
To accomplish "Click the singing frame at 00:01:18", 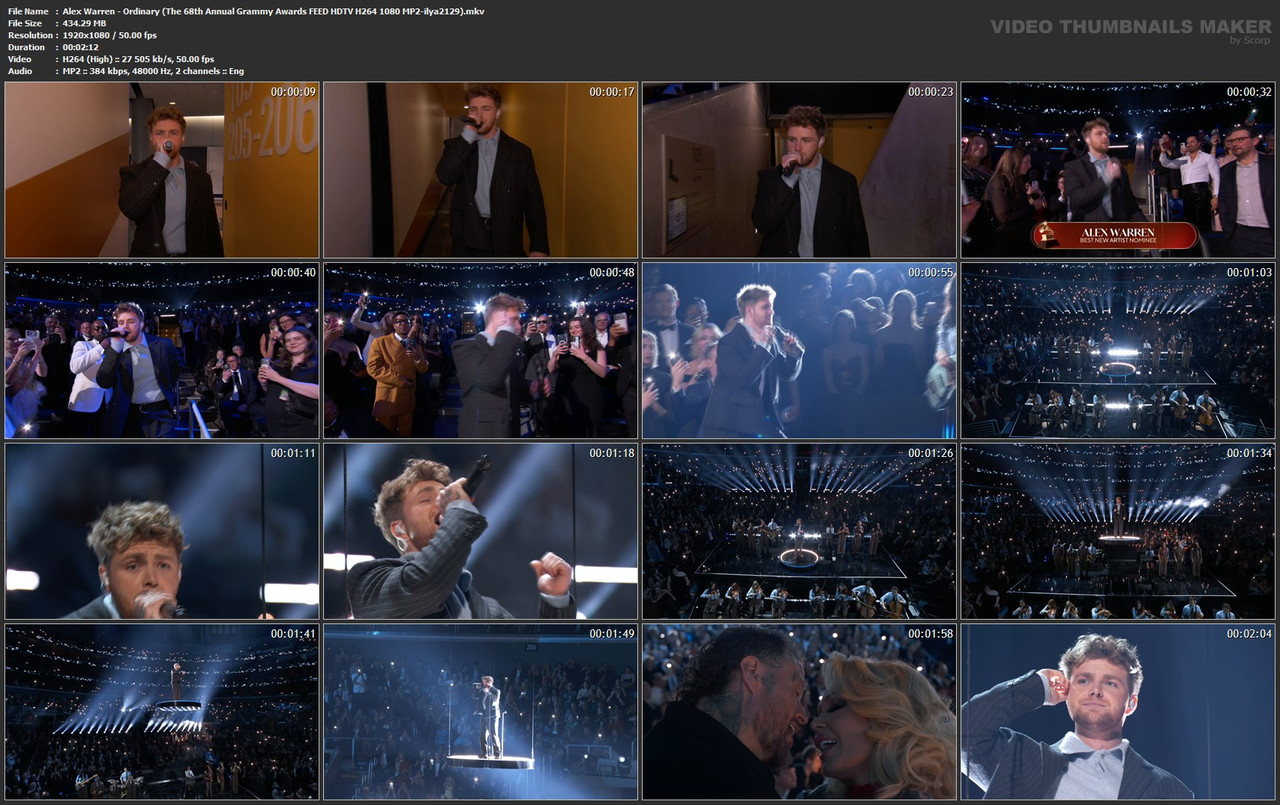I will (x=480, y=532).
